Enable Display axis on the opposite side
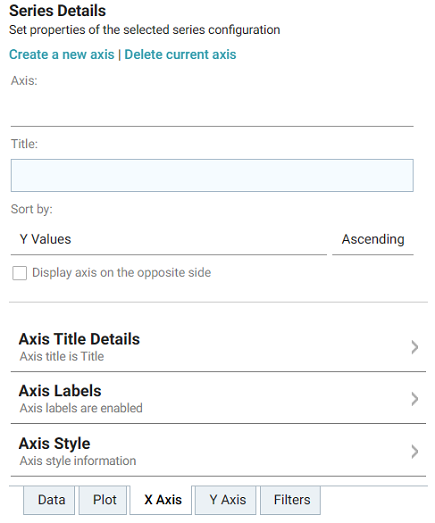435x523 pixels. (x=19, y=273)
